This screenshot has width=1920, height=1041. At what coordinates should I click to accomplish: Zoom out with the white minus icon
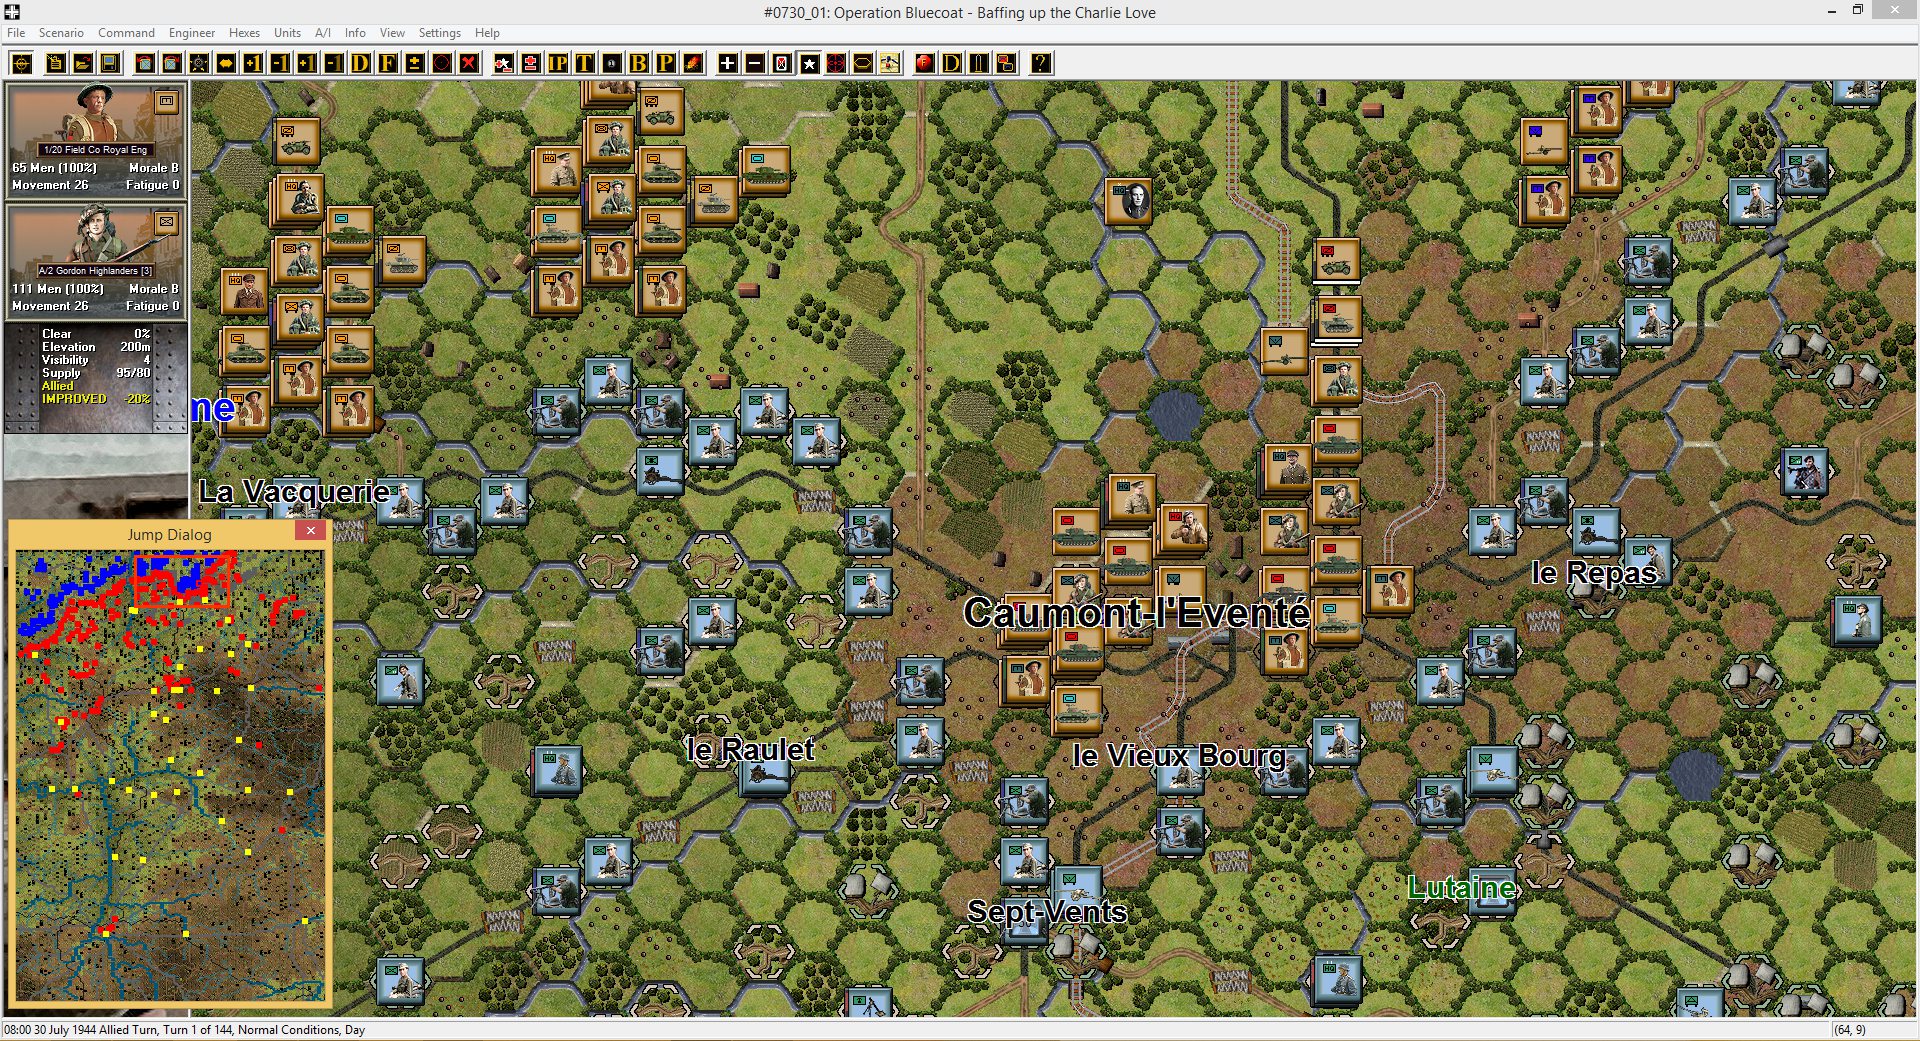coord(754,64)
